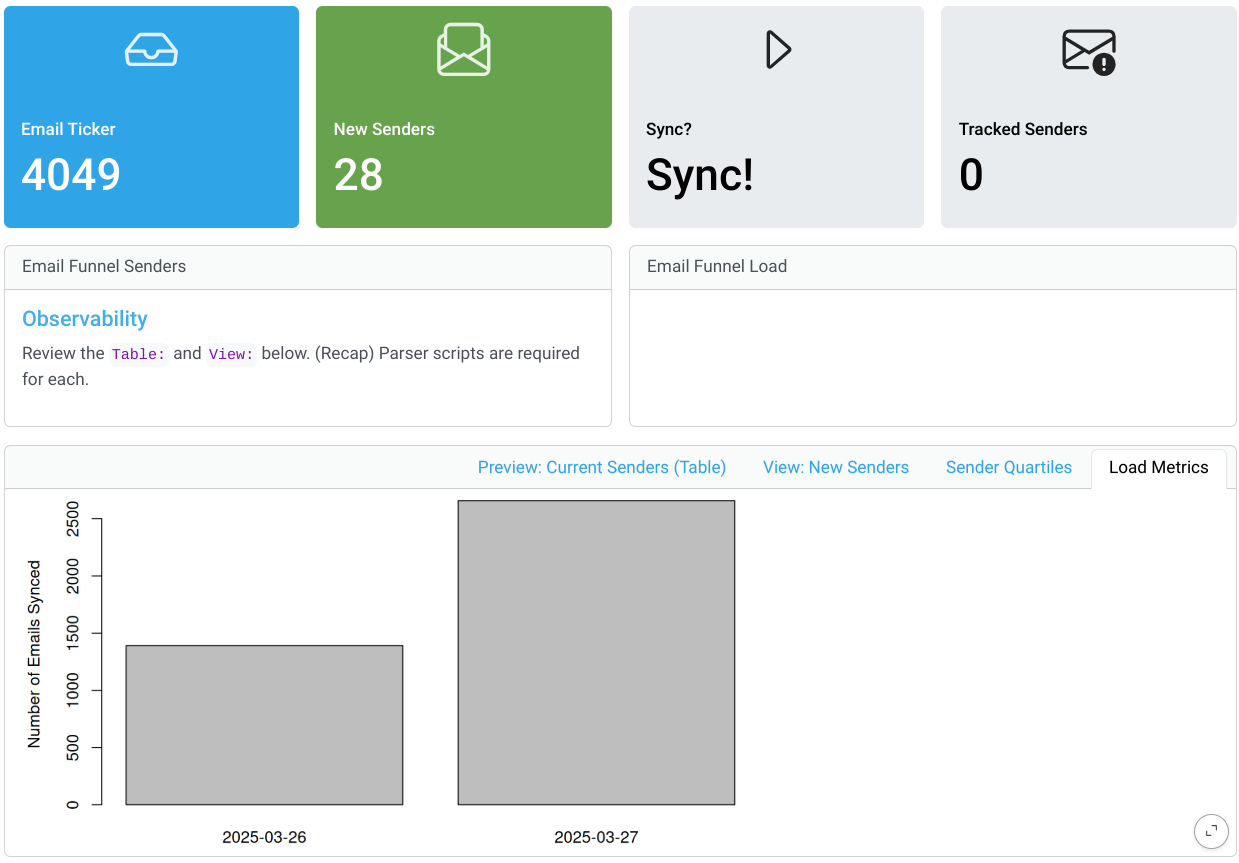
Task: Click the "View:" code label
Action: [231, 354]
